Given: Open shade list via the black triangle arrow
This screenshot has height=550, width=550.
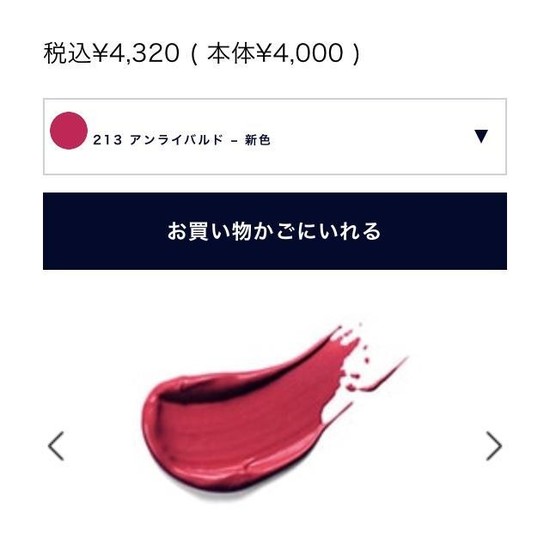Looking at the screenshot, I should (481, 136).
